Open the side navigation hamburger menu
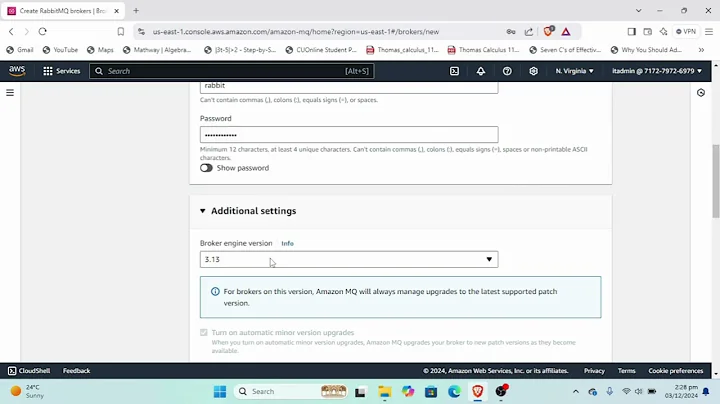Image resolution: width=720 pixels, height=404 pixels. (10, 93)
